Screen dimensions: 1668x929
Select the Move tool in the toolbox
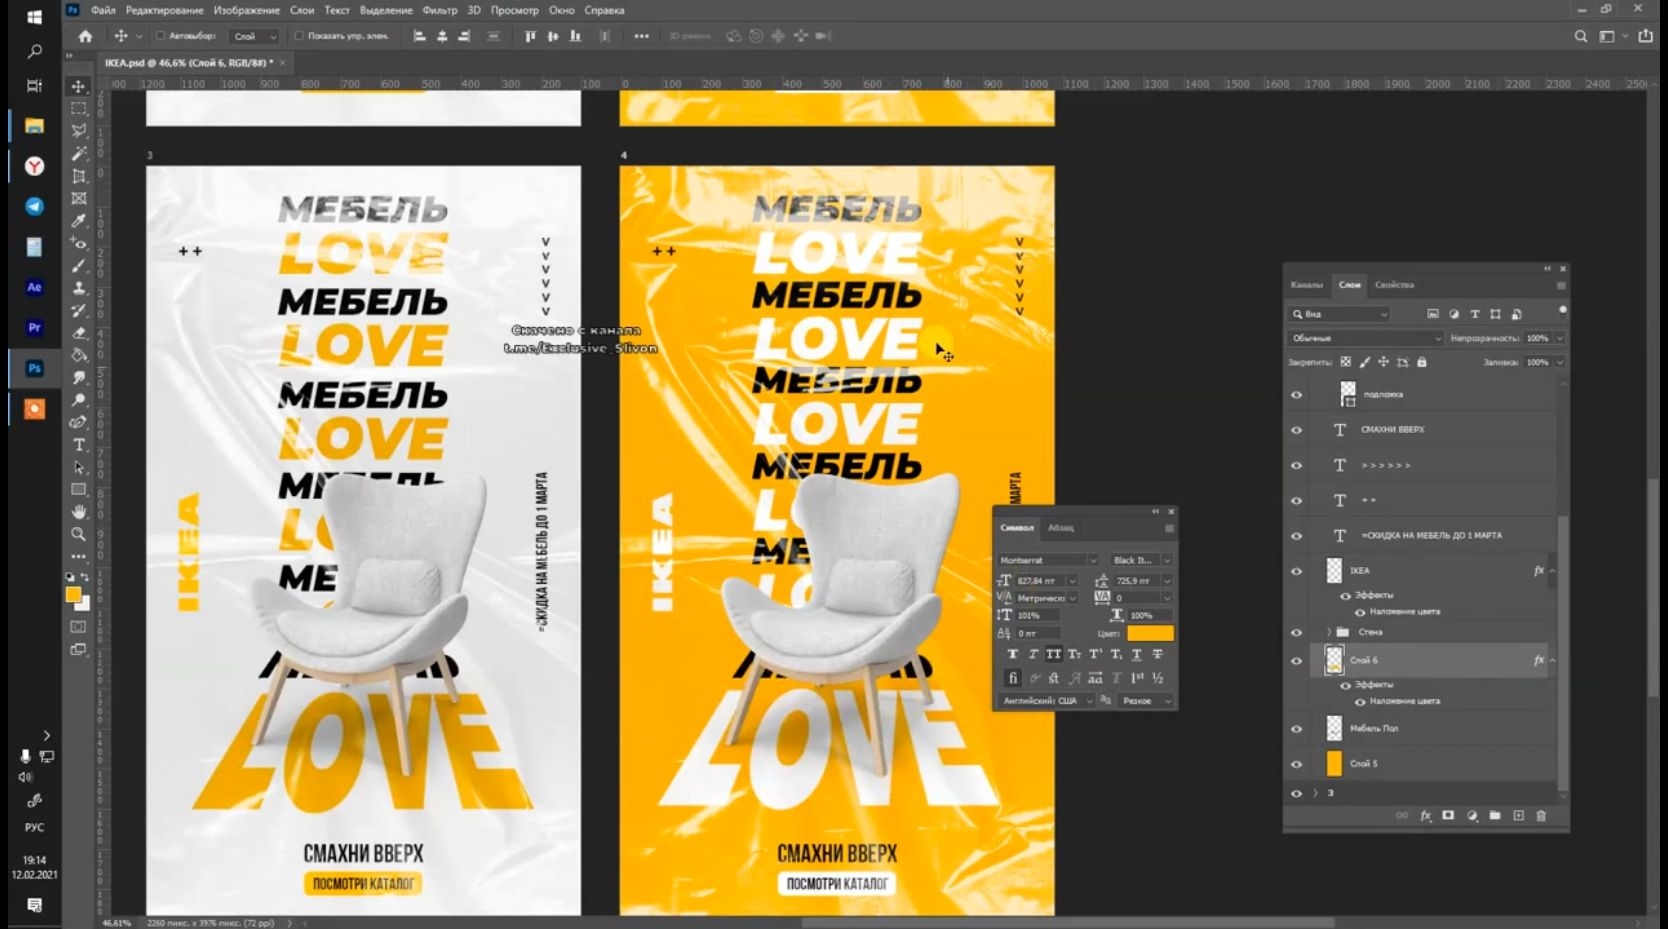[x=78, y=86]
